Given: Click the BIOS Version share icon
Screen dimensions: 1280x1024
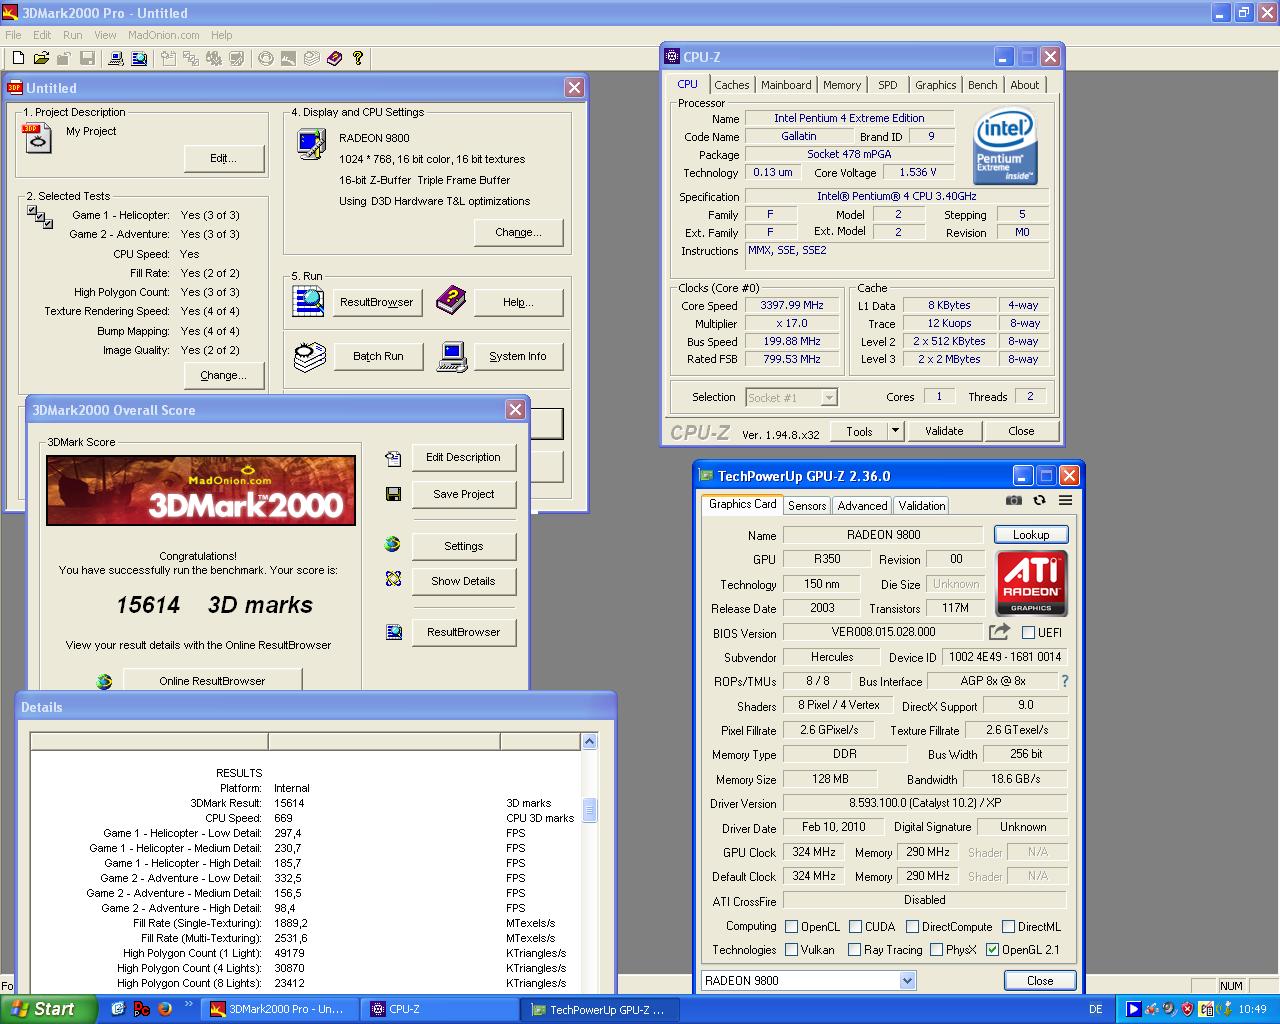Looking at the screenshot, I should point(999,632).
